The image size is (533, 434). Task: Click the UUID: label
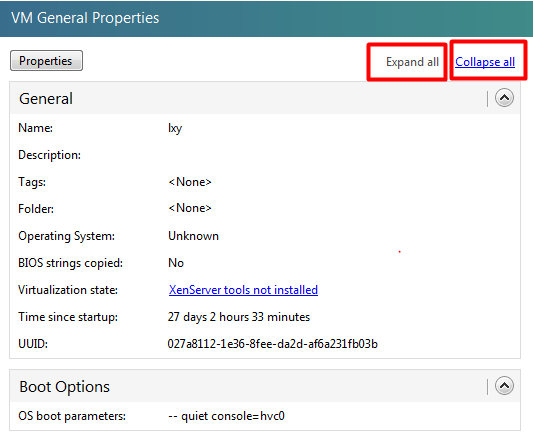(x=33, y=344)
